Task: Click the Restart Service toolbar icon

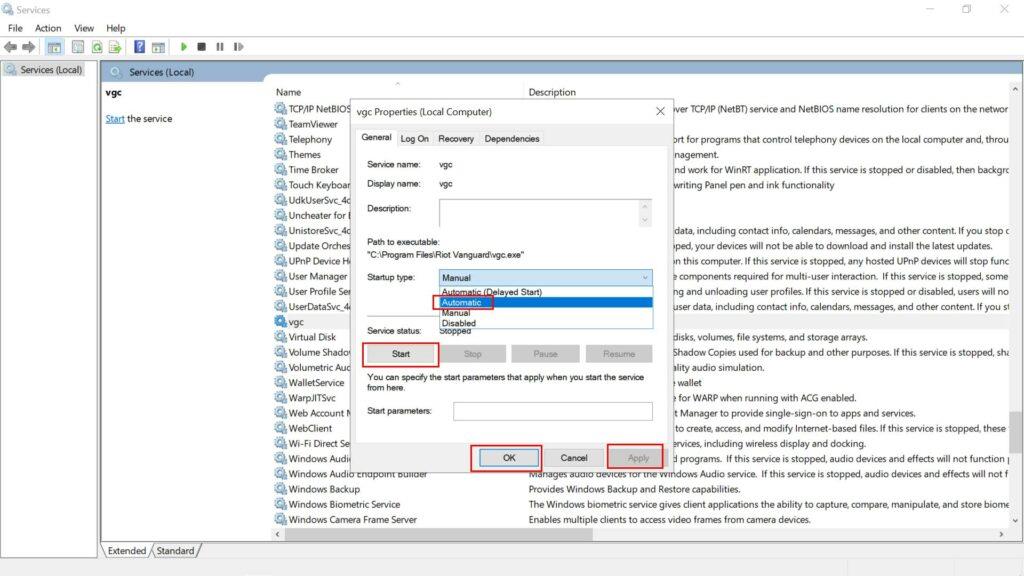Action: coord(238,47)
